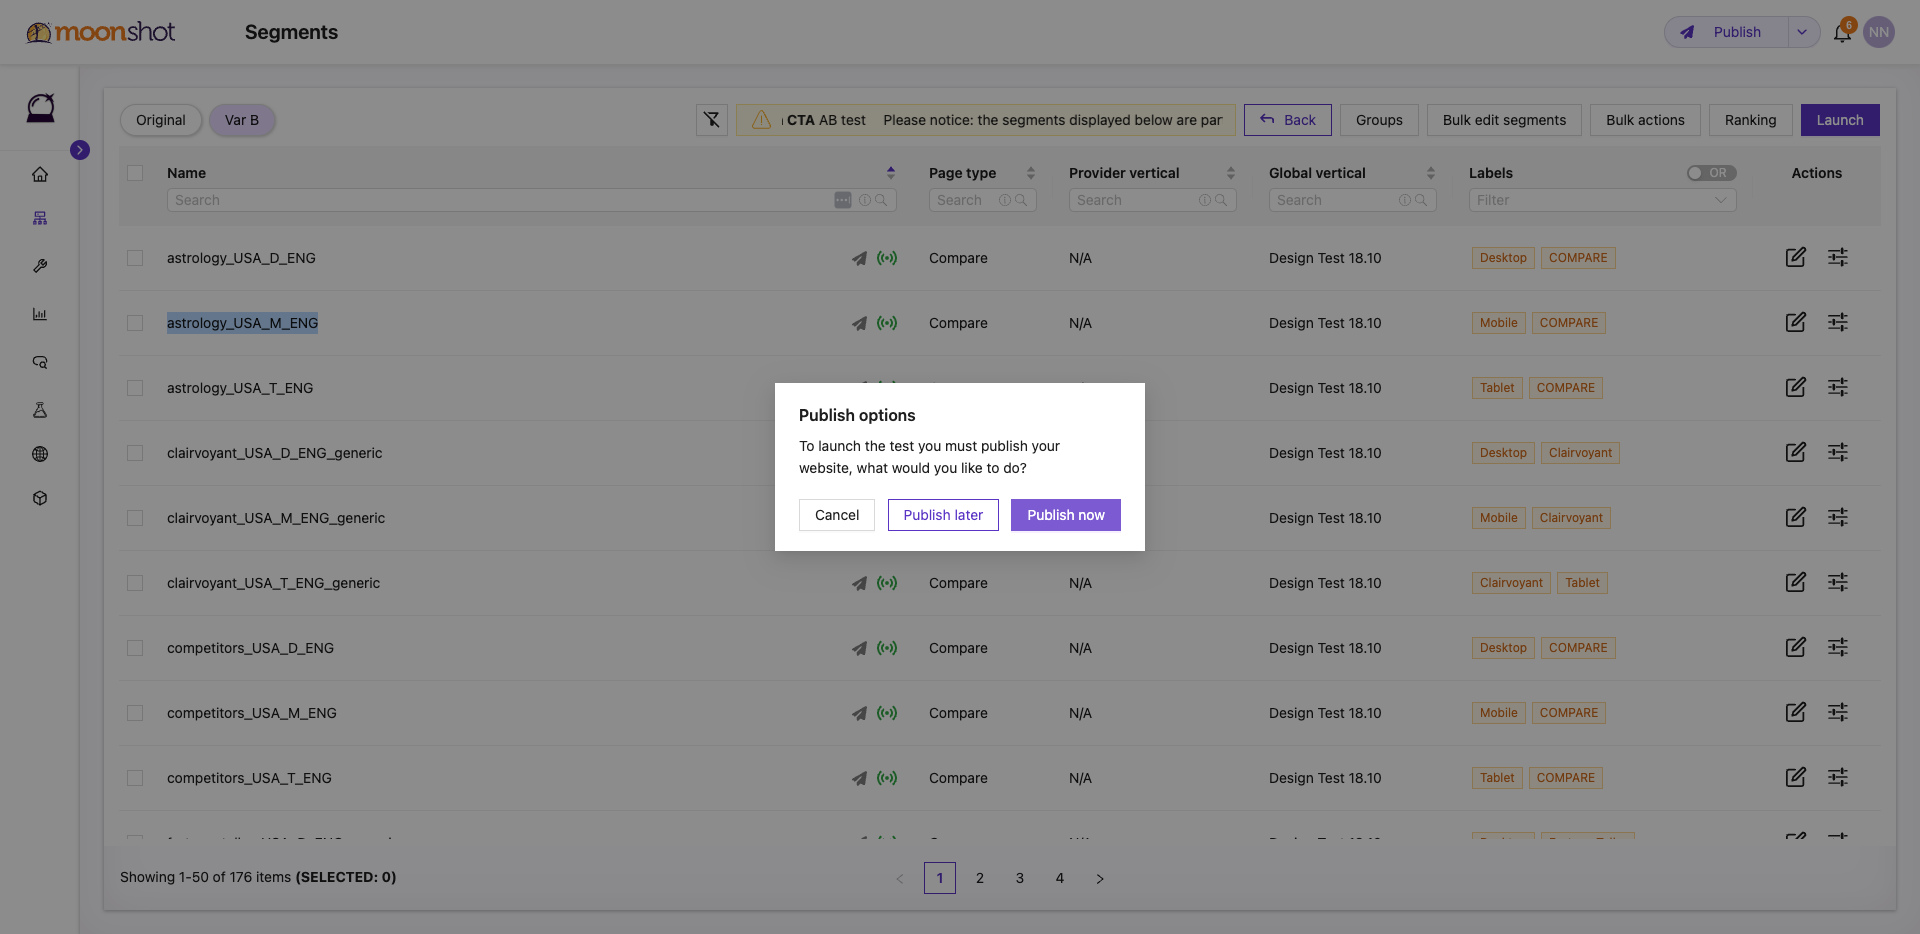This screenshot has height=934, width=1920.
Task: Click the Publish now button
Action: 1065,515
